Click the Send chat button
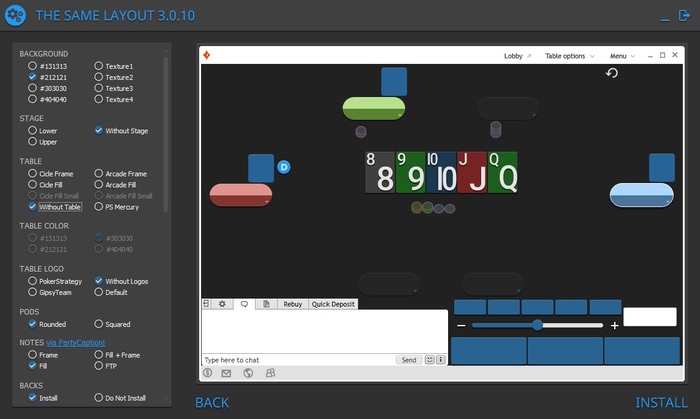The image size is (700, 419). pos(408,360)
